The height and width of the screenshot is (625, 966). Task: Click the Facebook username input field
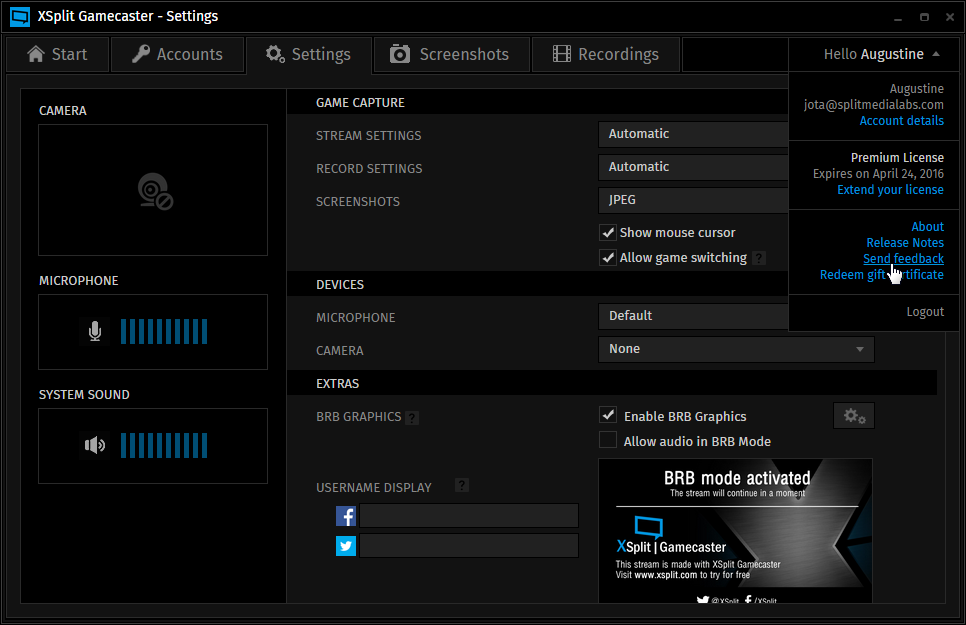[x=469, y=516]
